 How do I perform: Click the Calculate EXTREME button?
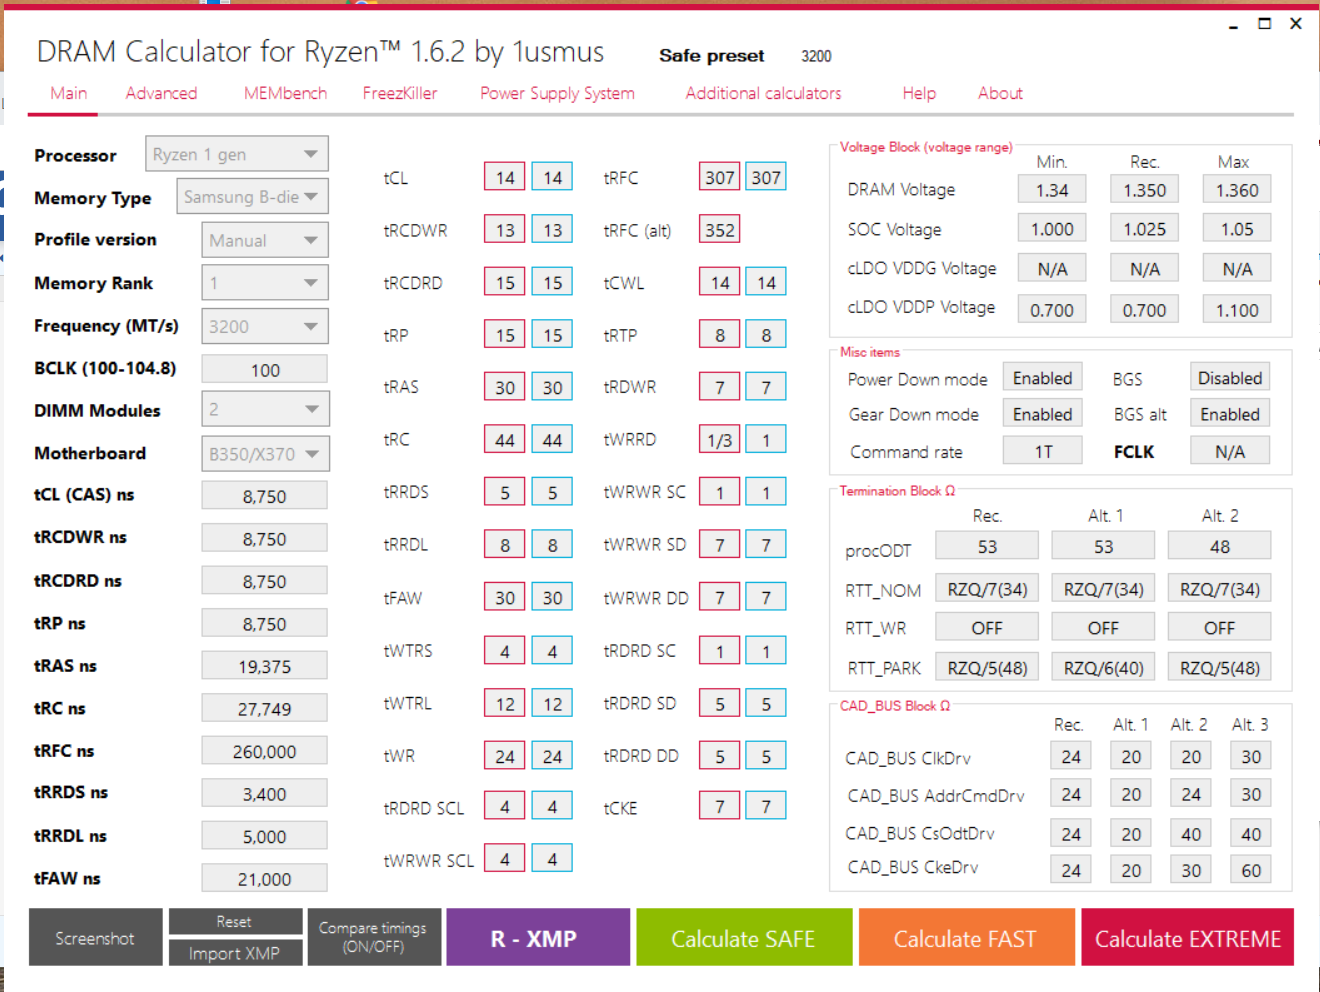(1187, 937)
